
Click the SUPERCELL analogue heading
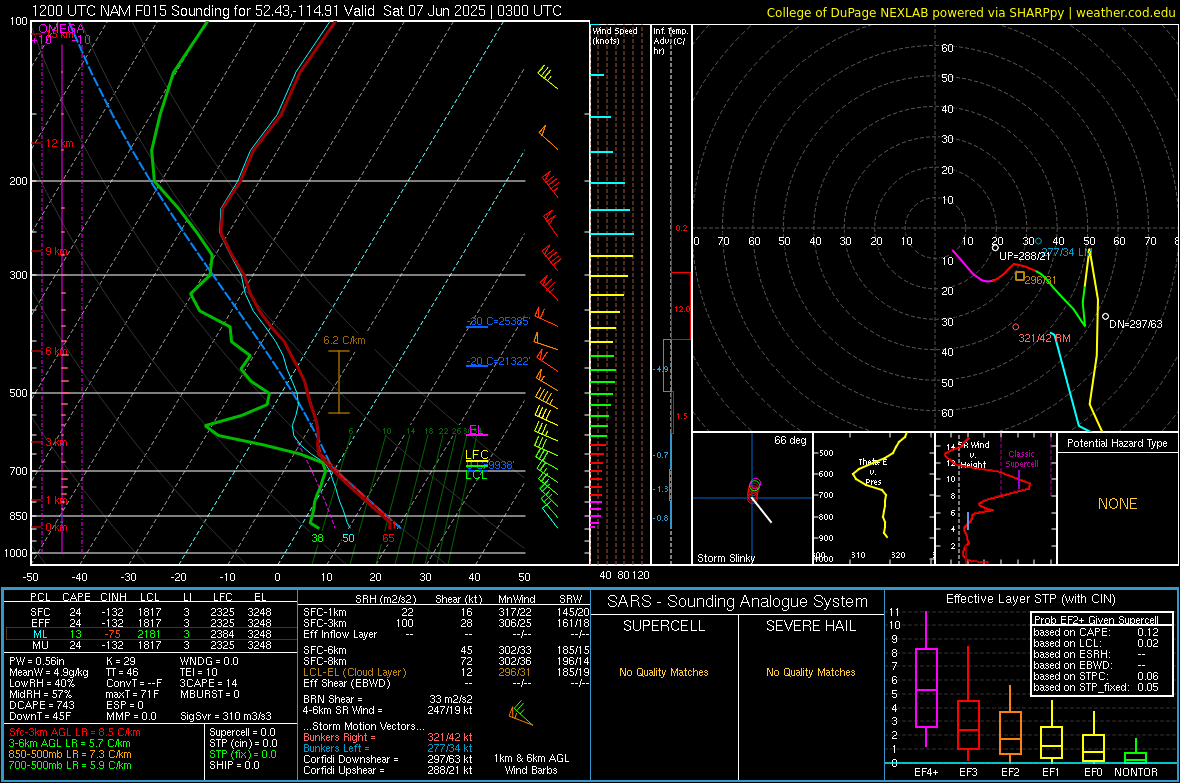click(x=664, y=626)
